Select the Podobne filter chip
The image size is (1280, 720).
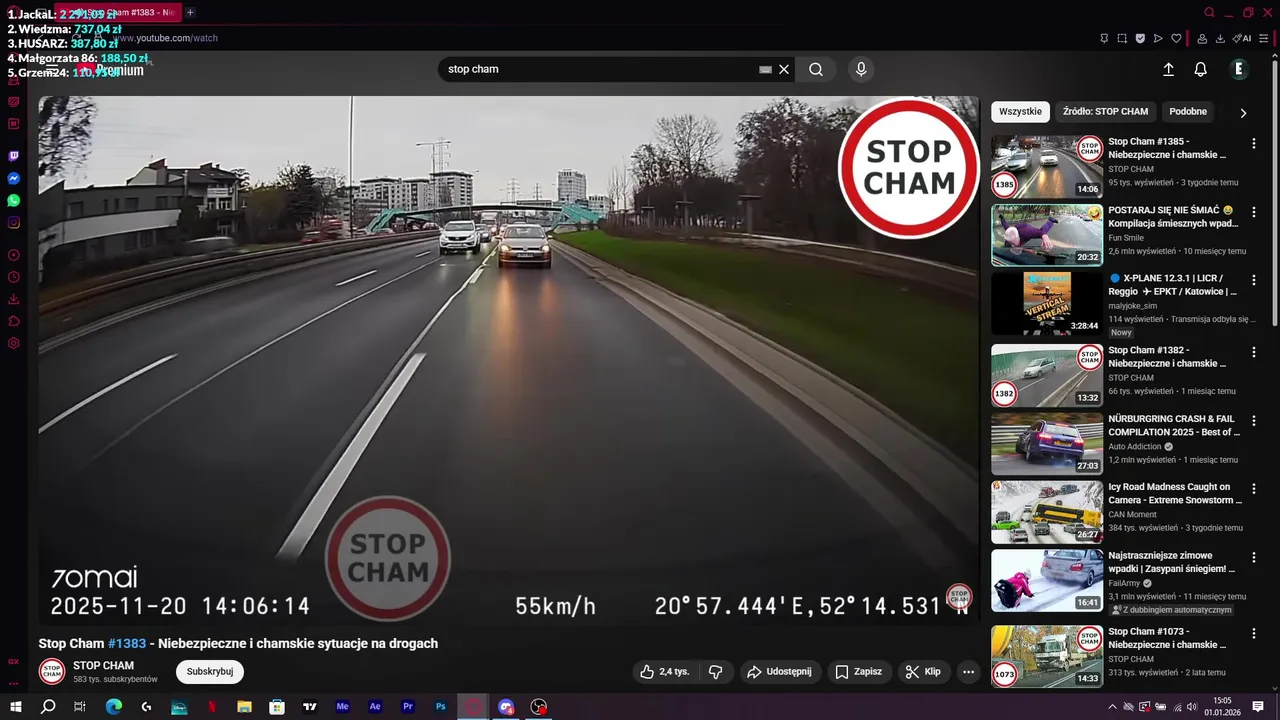click(x=1188, y=112)
